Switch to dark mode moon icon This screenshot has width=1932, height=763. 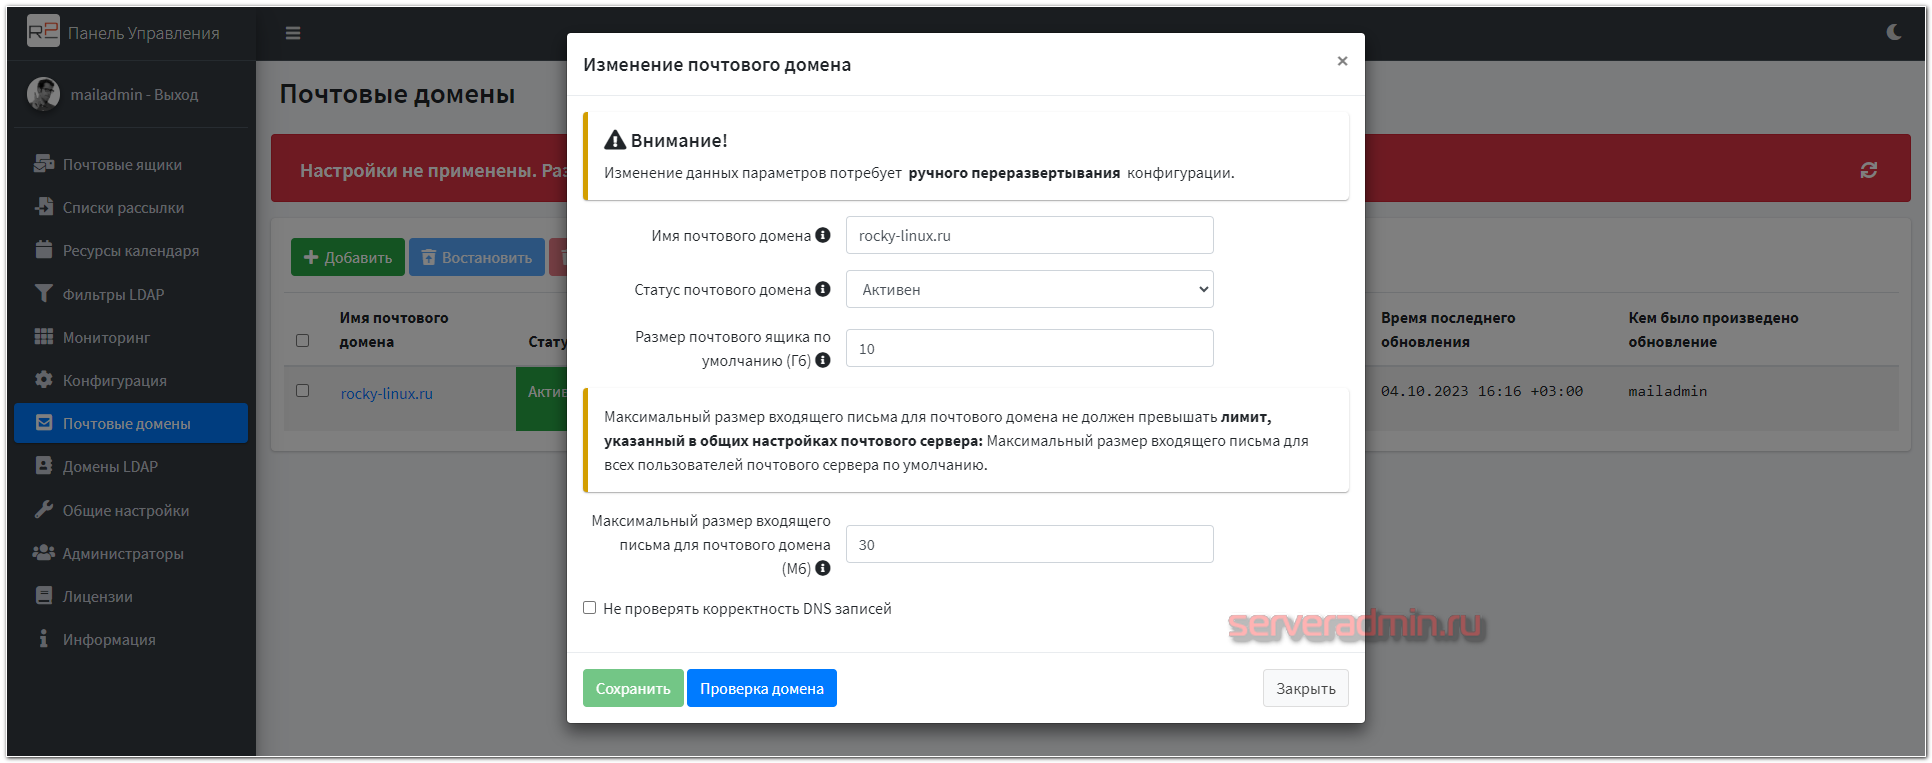click(1894, 32)
